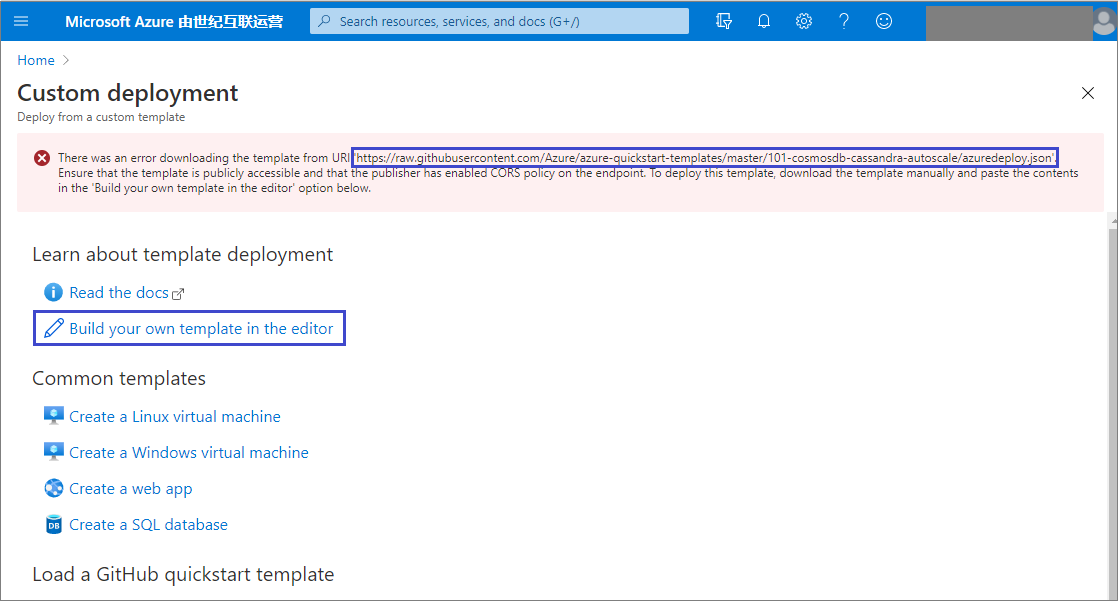Select Create a web app template
1118x601 pixels.
coord(130,489)
